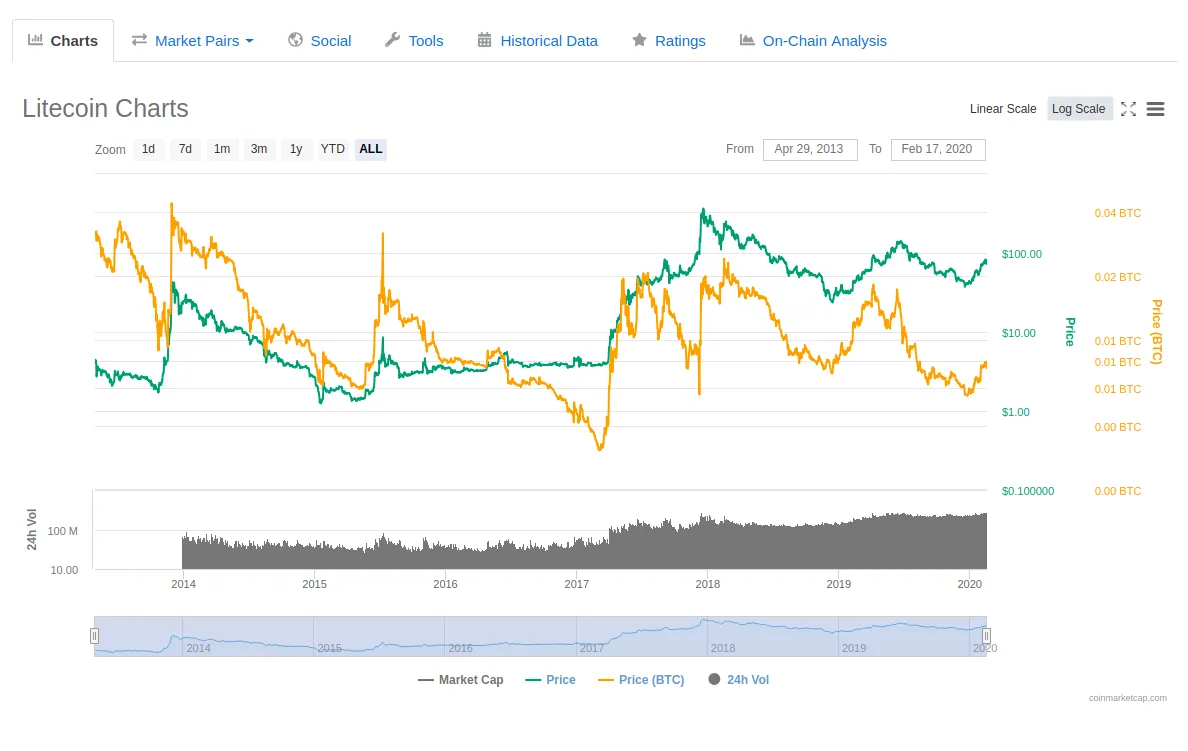The width and height of the screenshot is (1188, 751).
Task: Click the left navigator range handle
Action: click(x=95, y=636)
